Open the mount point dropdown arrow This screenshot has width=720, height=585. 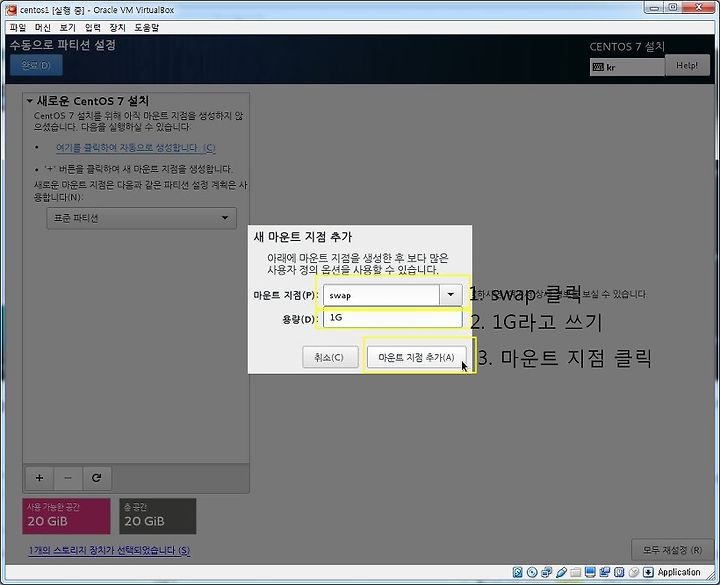coord(450,295)
